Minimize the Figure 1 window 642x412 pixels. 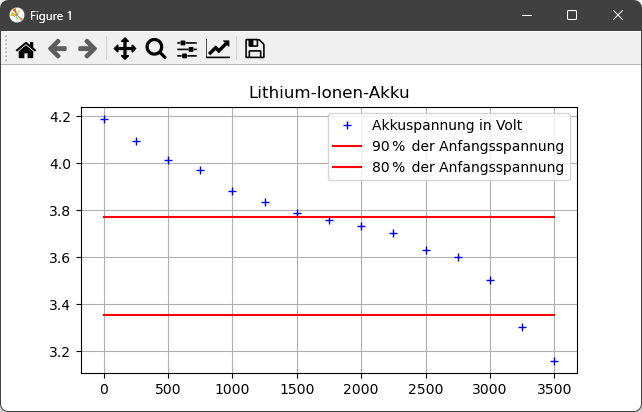(x=526, y=15)
